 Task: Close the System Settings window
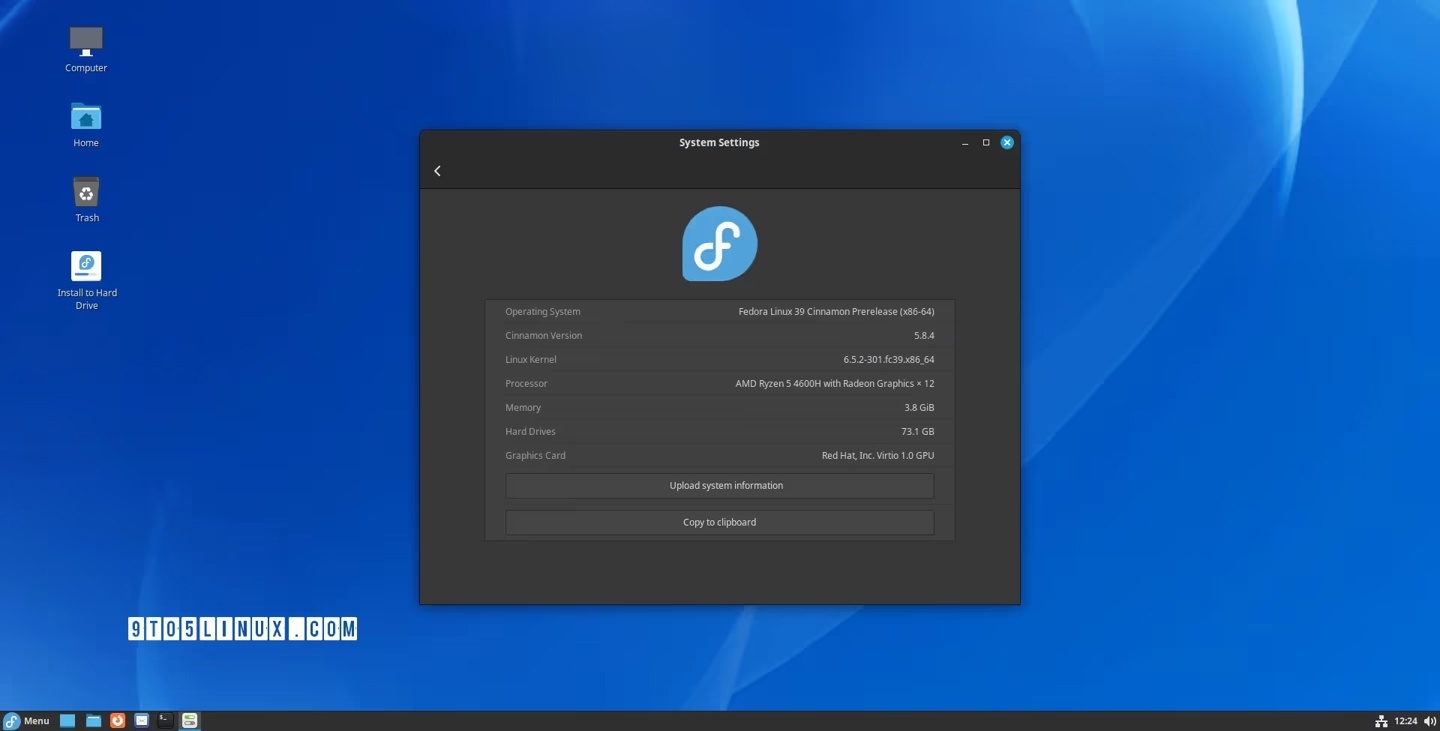[1007, 143]
